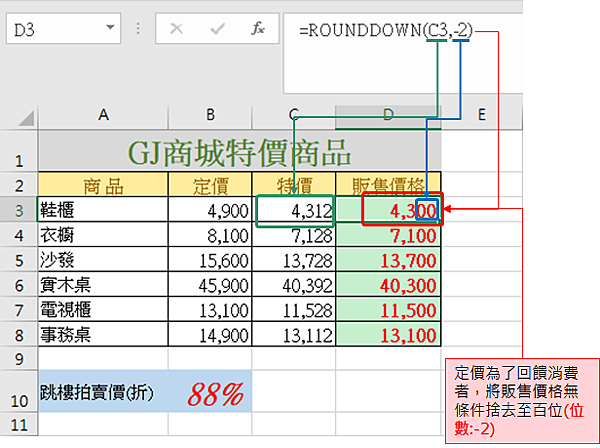The height and width of the screenshot is (448, 600).
Task: Click the 販售價格 cell 13,700
Action: click(388, 259)
